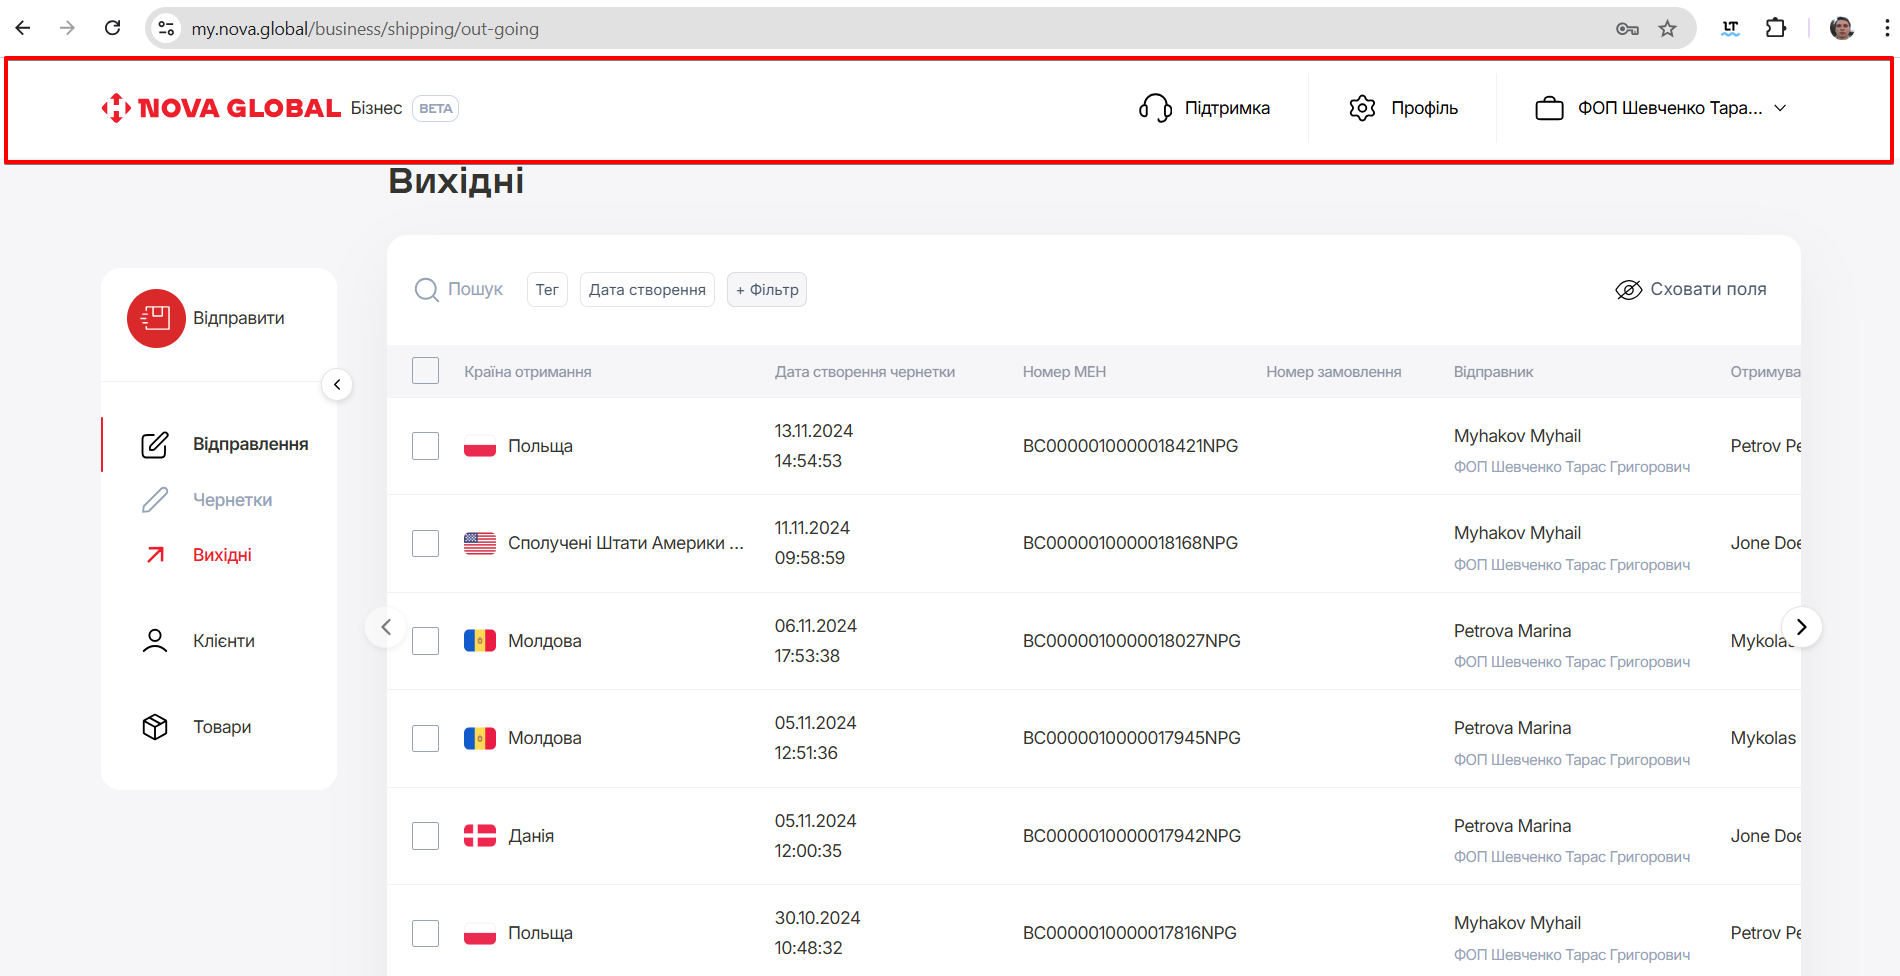Open the Дата створення filter dropdown
This screenshot has height=976, width=1900.
(647, 290)
